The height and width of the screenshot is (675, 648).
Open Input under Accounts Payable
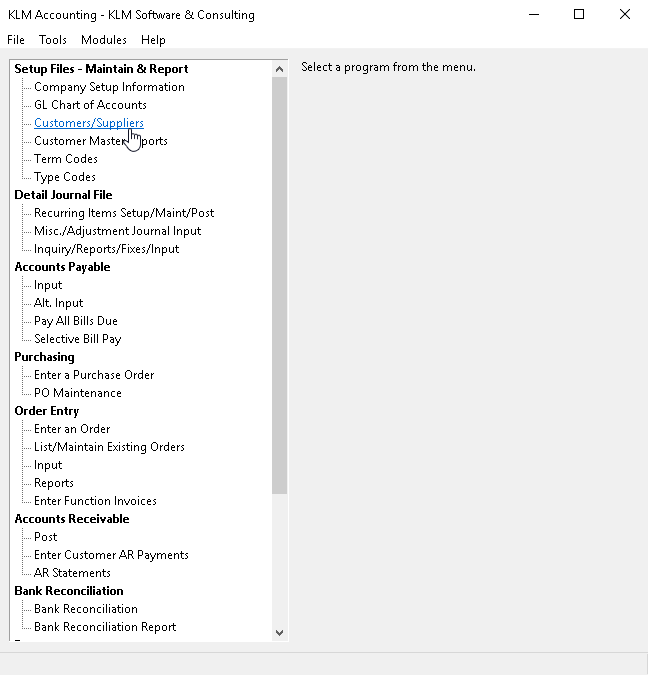pos(48,285)
